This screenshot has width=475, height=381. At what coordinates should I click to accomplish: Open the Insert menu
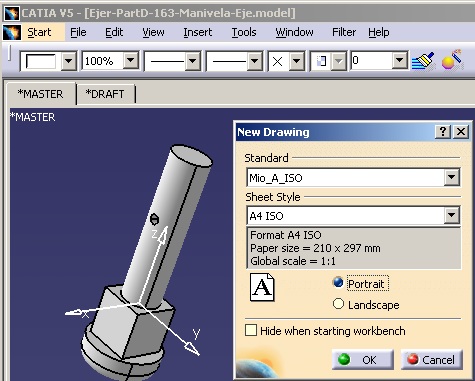[198, 32]
